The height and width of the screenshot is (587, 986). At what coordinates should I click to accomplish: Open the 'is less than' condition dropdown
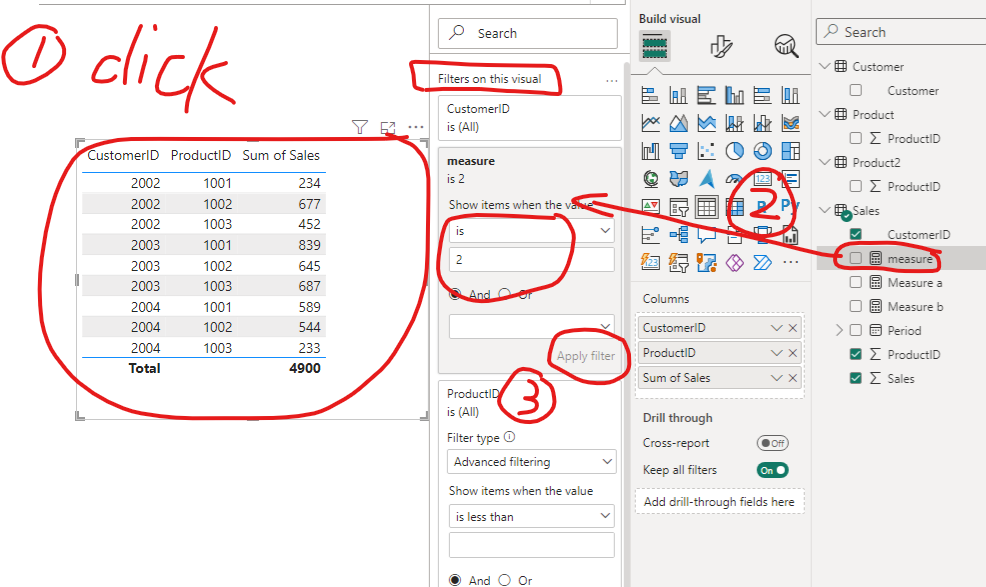[531, 517]
